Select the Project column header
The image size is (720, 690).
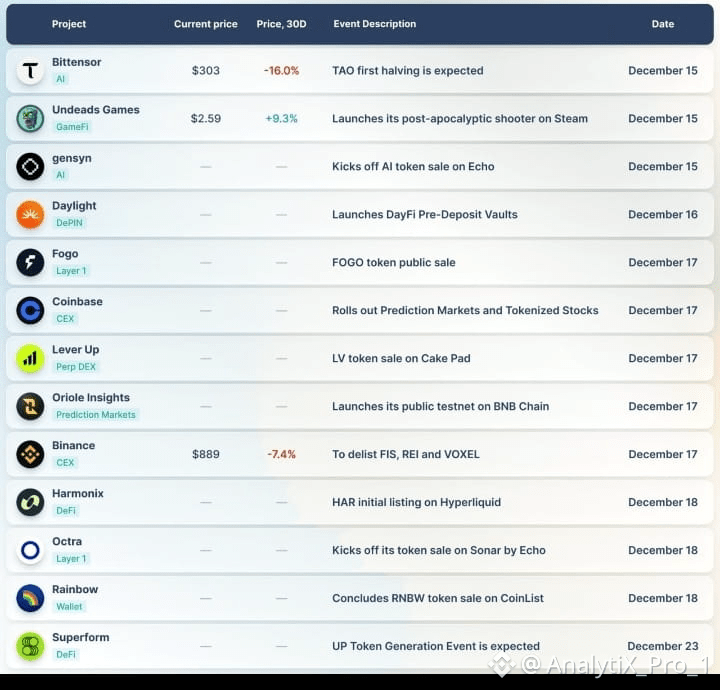click(69, 24)
